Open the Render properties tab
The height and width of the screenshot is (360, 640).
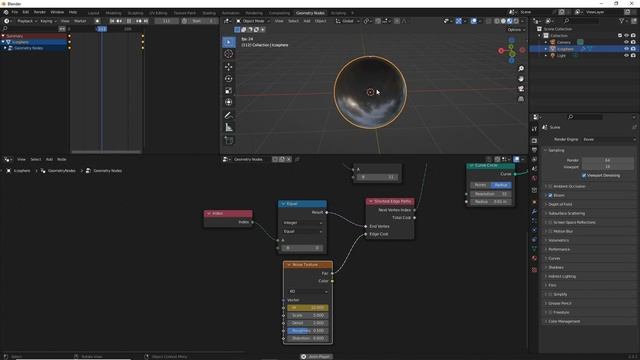(x=534, y=140)
